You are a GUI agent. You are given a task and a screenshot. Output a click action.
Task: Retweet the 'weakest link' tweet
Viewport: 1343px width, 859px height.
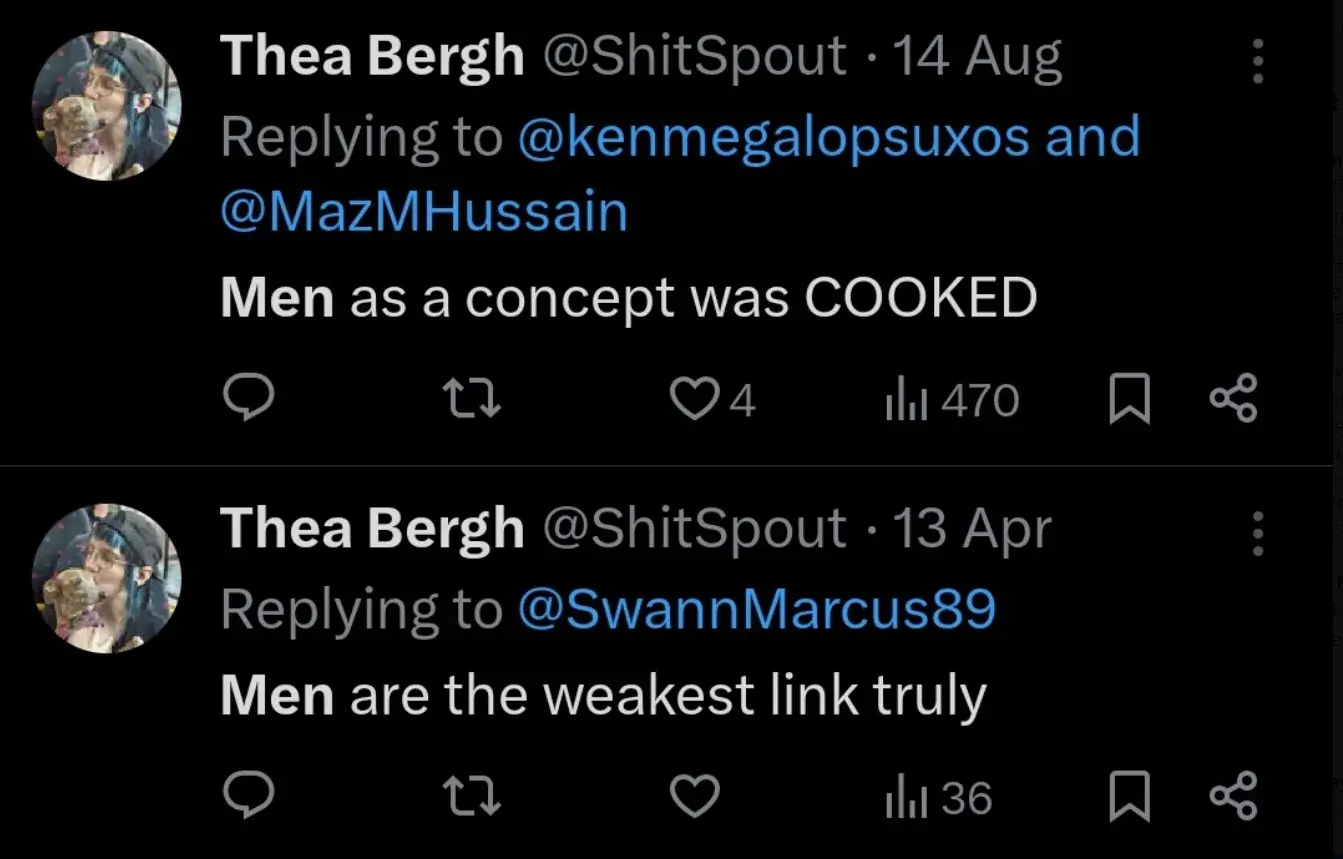(x=472, y=797)
